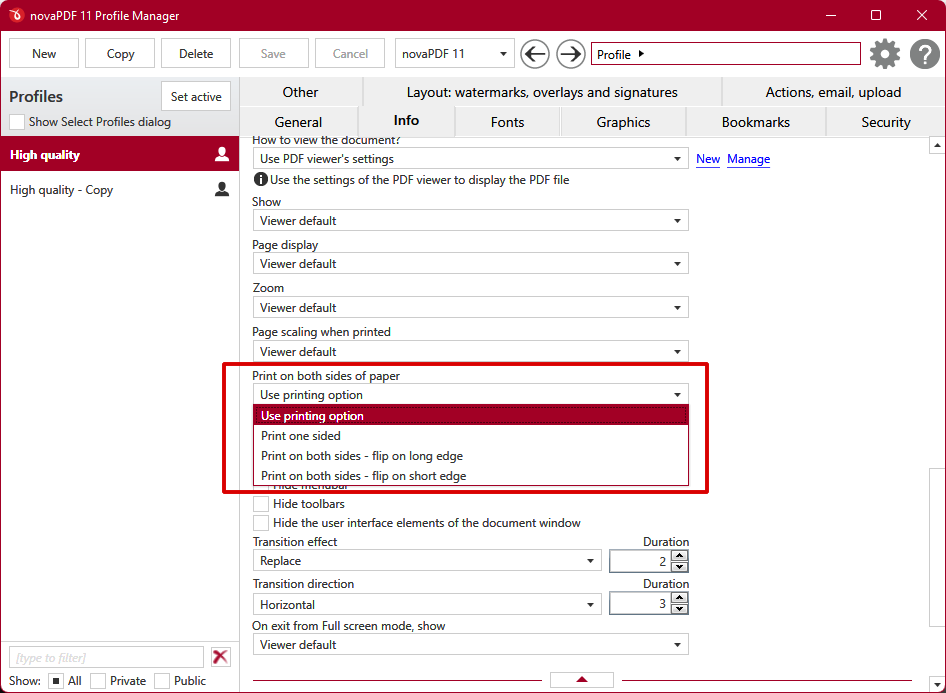Screen dimensions: 946x693
Task: Click the Transition effect duration field
Action: [x=641, y=561]
